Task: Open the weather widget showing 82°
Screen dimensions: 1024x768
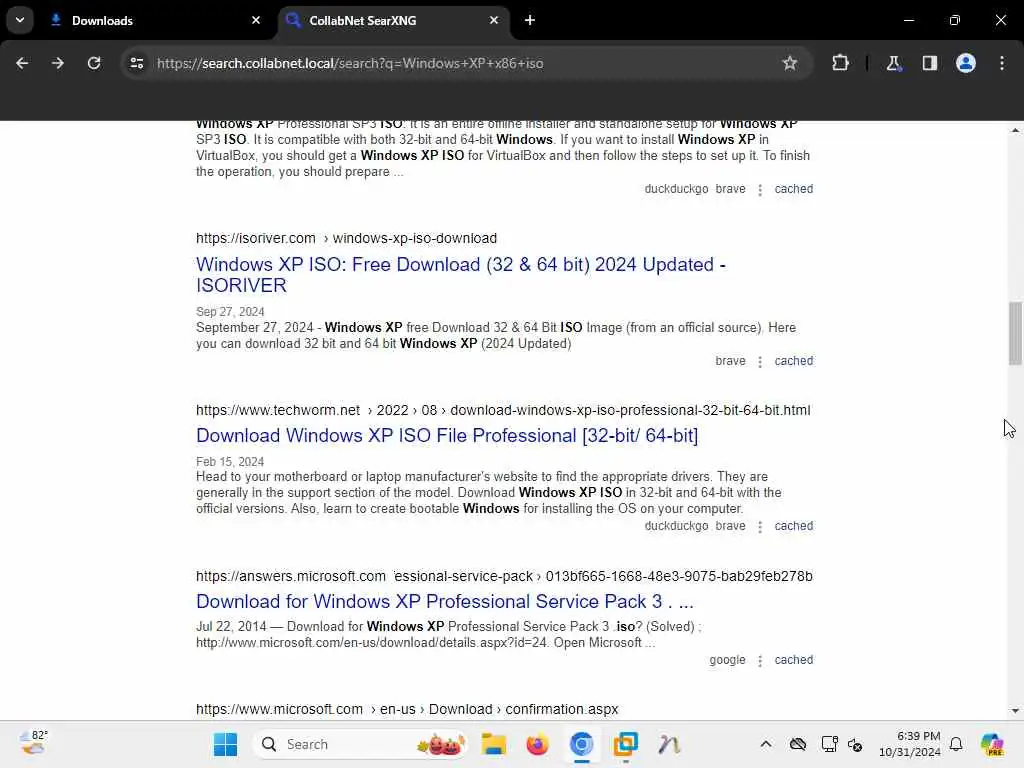Action: [x=33, y=743]
